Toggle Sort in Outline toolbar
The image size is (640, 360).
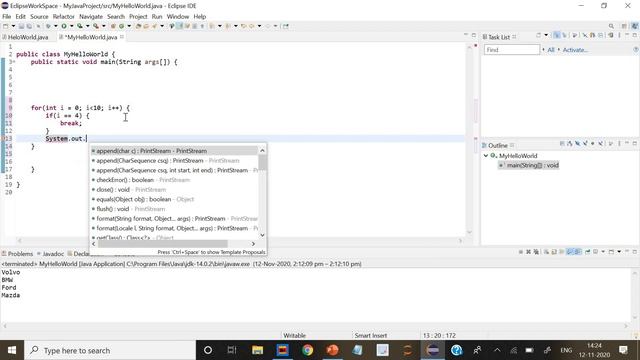570,144
